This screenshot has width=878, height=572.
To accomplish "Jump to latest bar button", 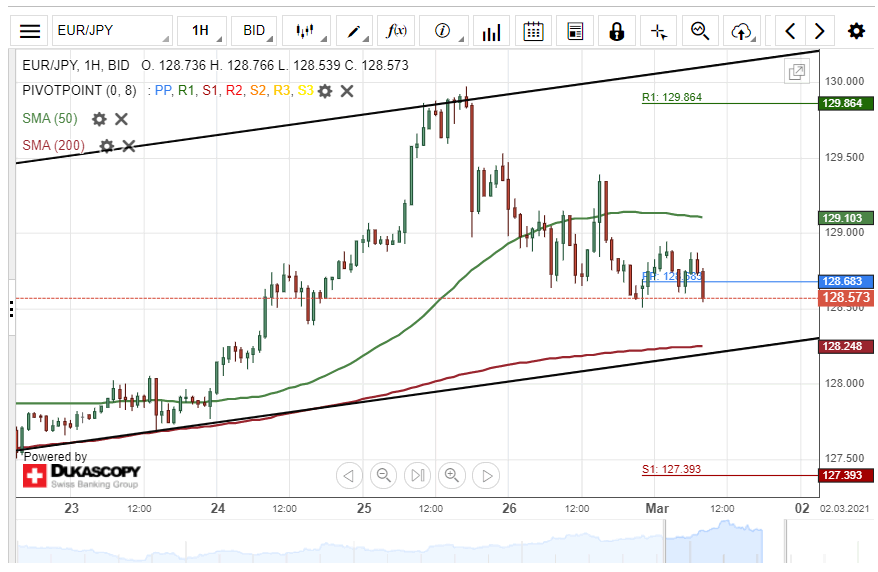I will tap(418, 475).
